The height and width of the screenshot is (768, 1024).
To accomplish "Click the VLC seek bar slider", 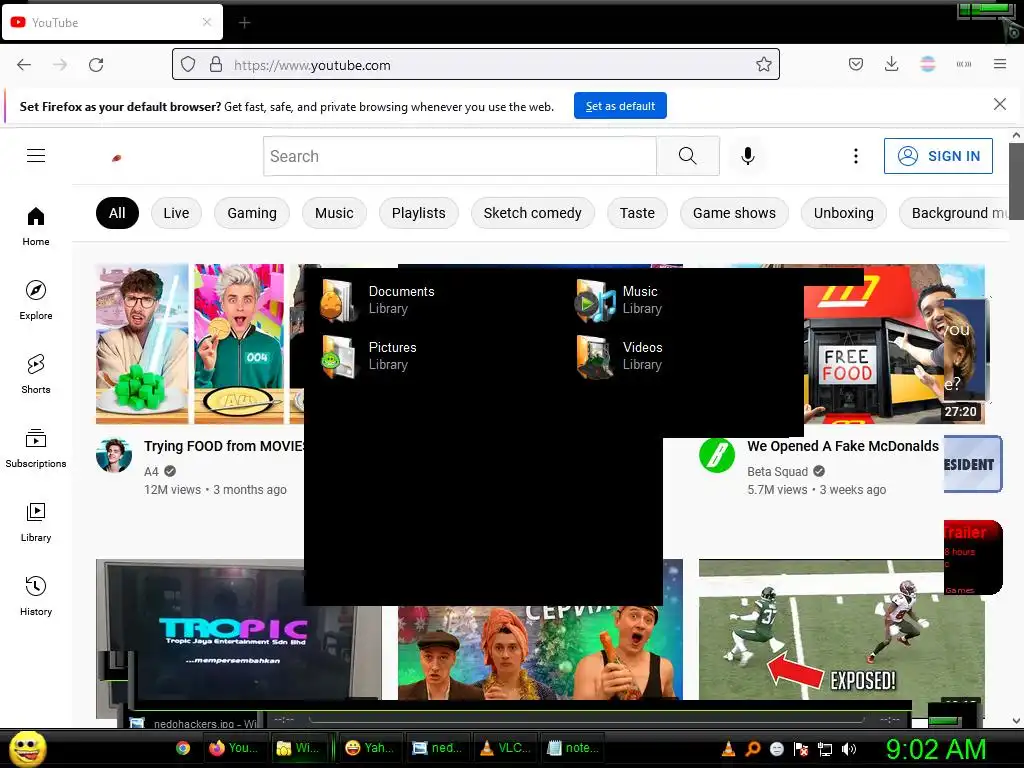I will pos(586,720).
